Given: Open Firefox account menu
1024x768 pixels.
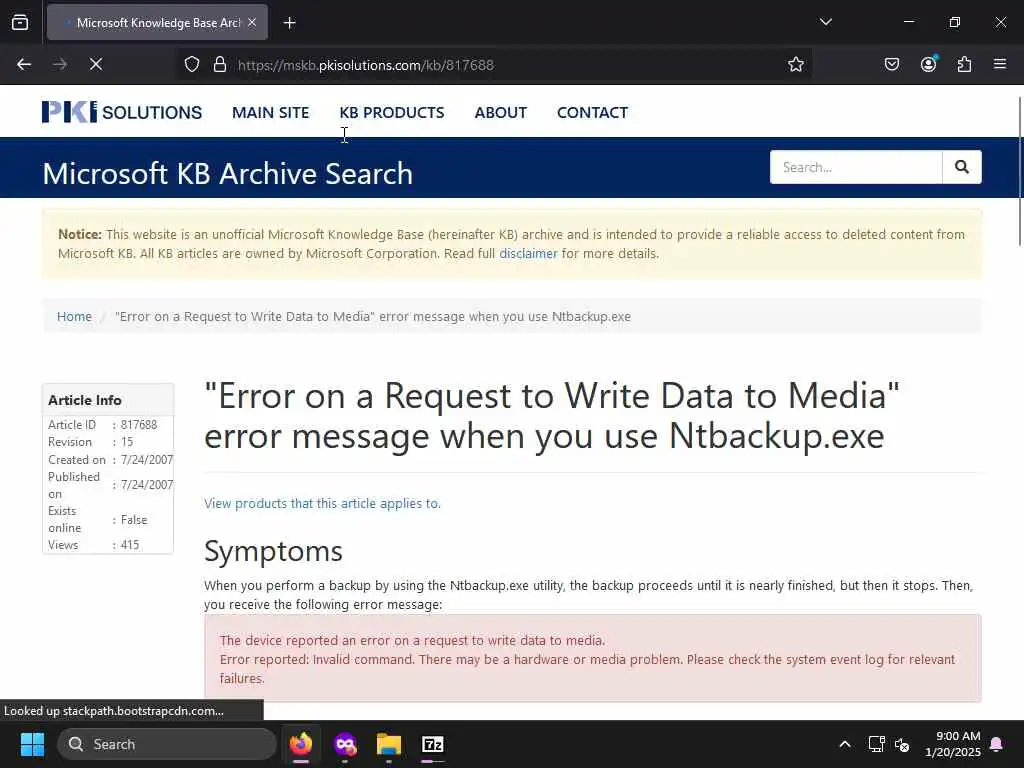Looking at the screenshot, I should pos(929,64).
